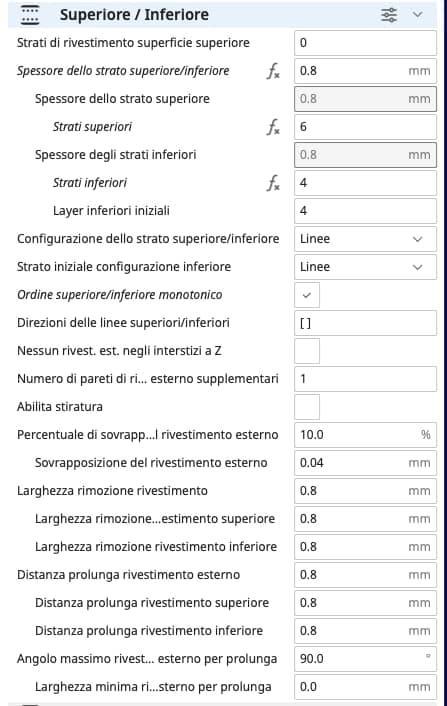Click the Layer inferiori iniziali value field
Screen dimensions: 447x706
point(365,211)
